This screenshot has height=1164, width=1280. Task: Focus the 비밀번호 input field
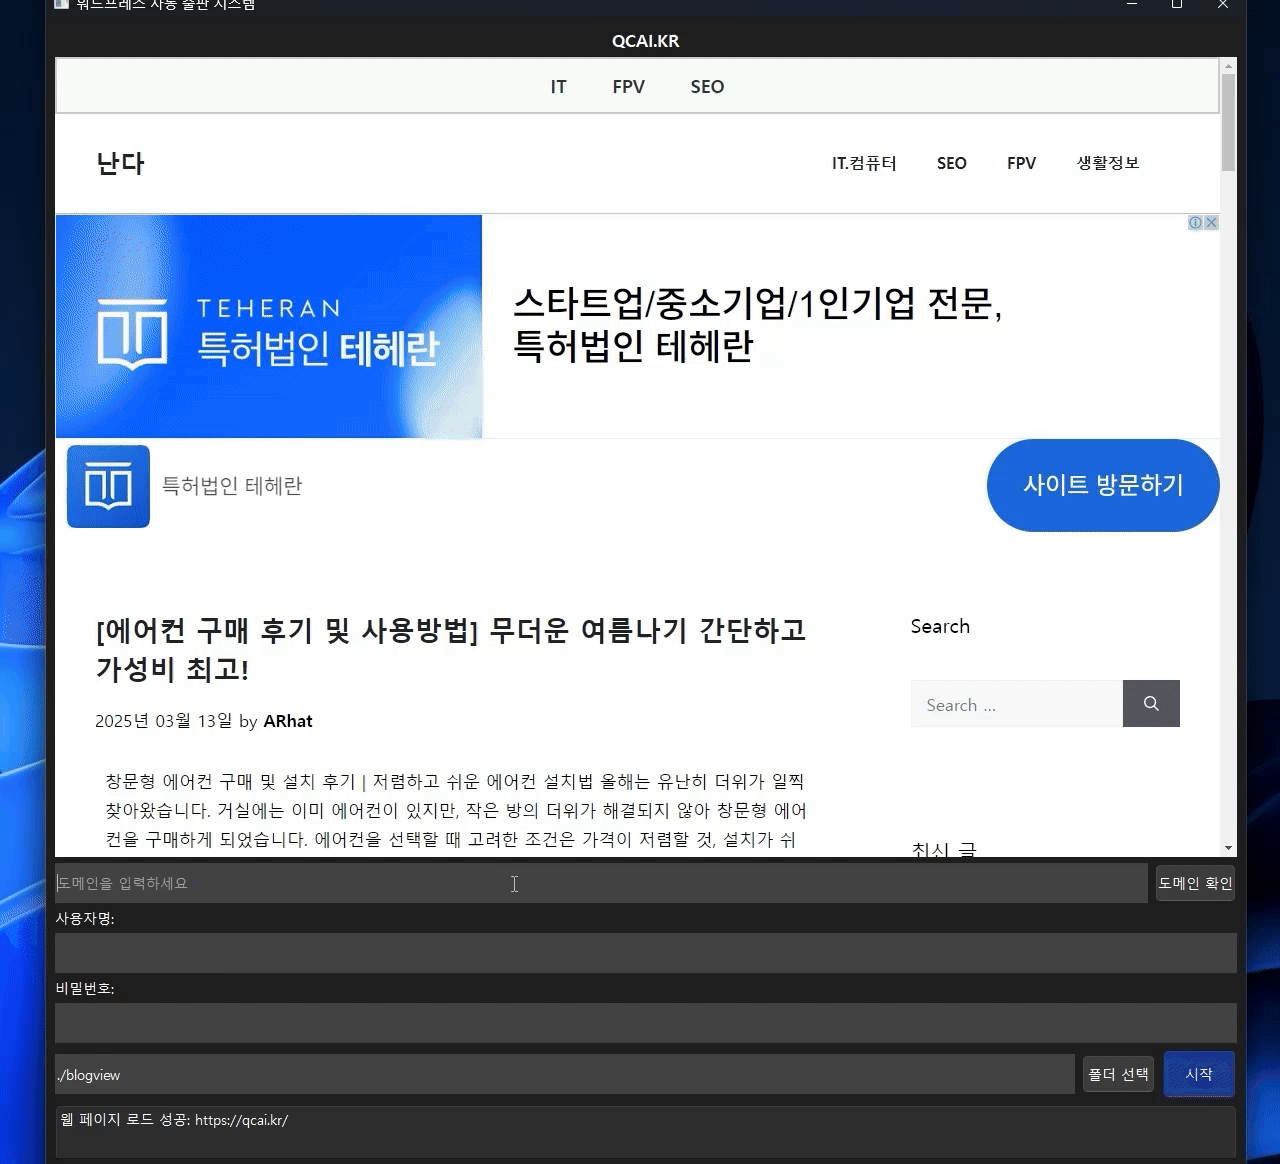[645, 1023]
